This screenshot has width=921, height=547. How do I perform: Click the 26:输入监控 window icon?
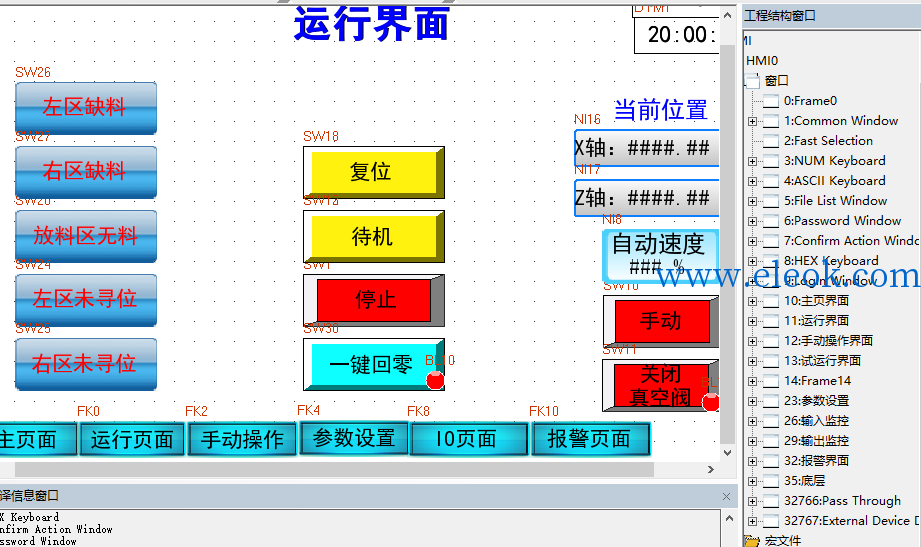pyautogui.click(x=771, y=421)
